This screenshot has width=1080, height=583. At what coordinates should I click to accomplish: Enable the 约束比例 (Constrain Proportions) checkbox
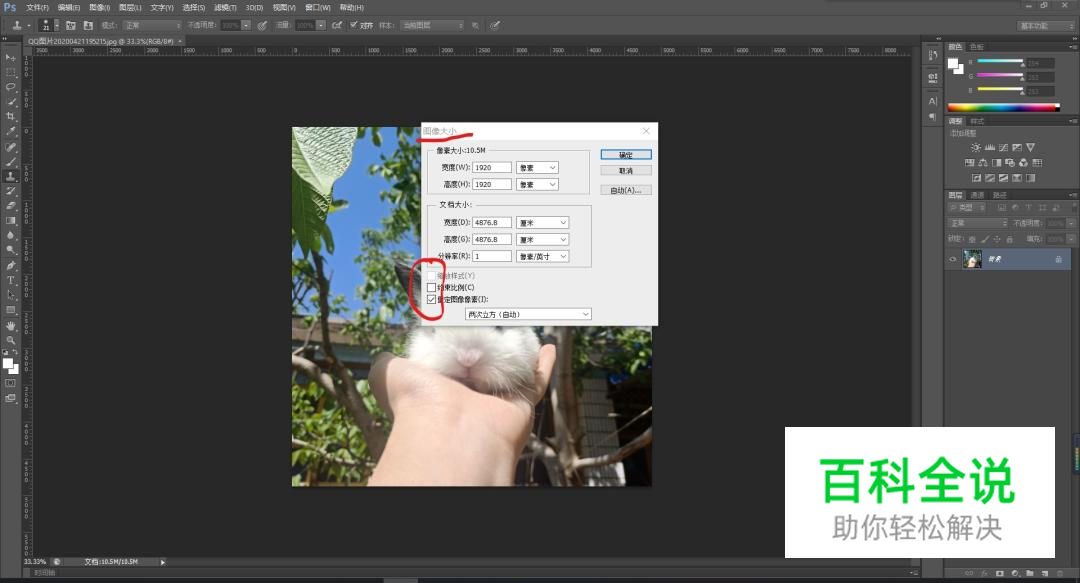(x=432, y=287)
